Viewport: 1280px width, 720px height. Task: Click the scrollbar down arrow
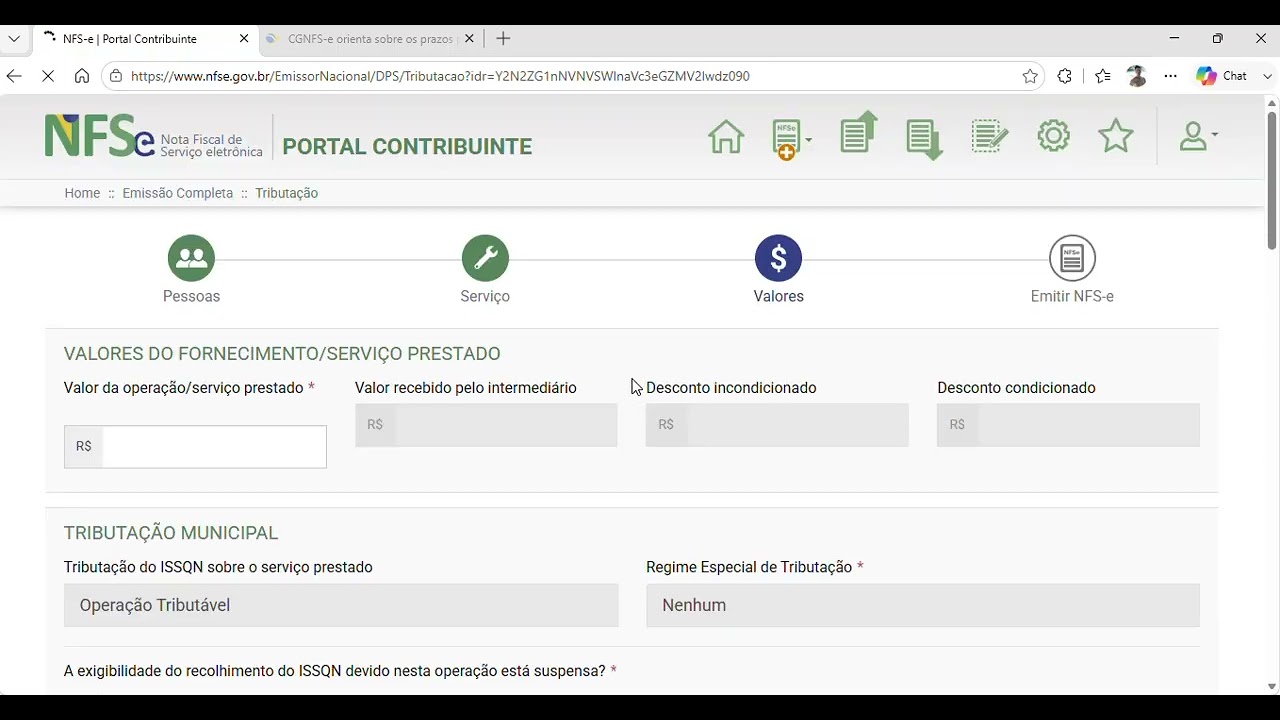pyautogui.click(x=1272, y=687)
